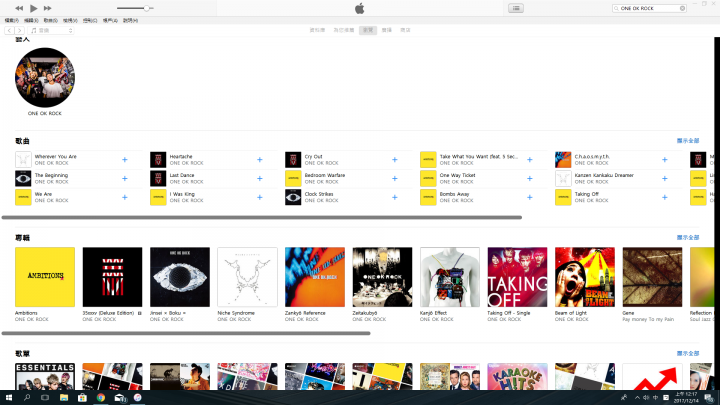The height and width of the screenshot is (405, 720).
Task: Add One Way Ticket to library
Action: 529,179
